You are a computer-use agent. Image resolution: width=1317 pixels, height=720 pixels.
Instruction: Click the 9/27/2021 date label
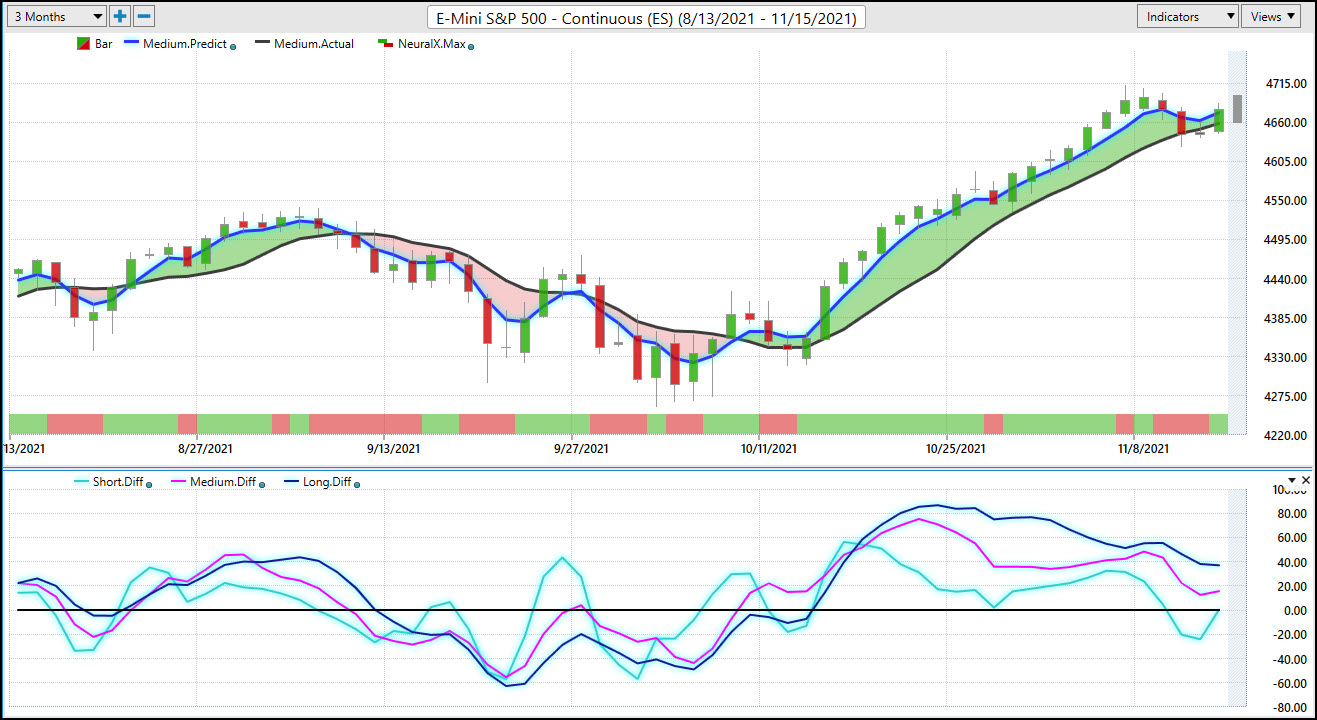[x=581, y=450]
